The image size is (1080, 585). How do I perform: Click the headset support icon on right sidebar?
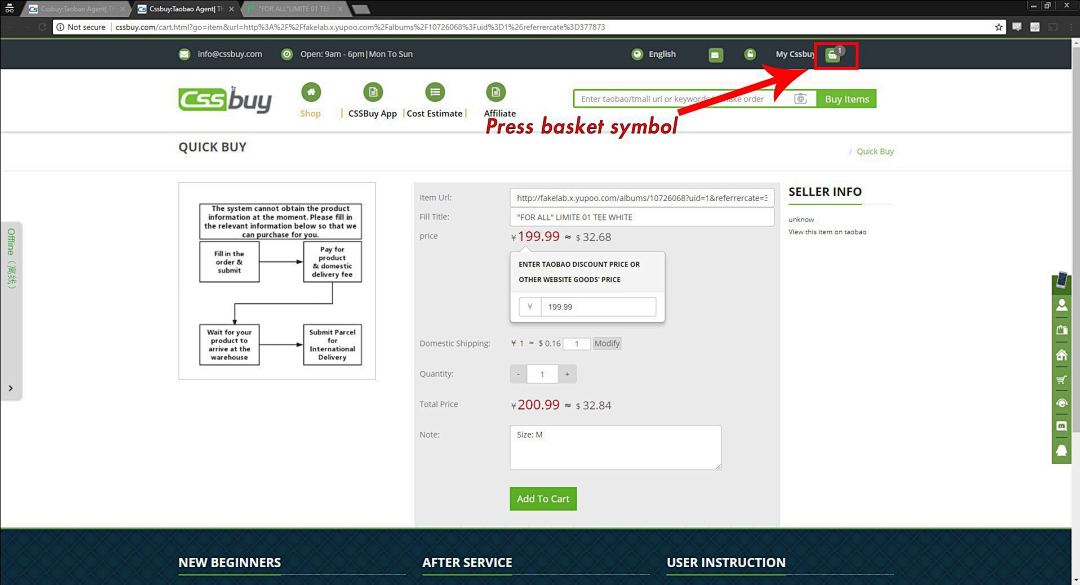[1061, 403]
